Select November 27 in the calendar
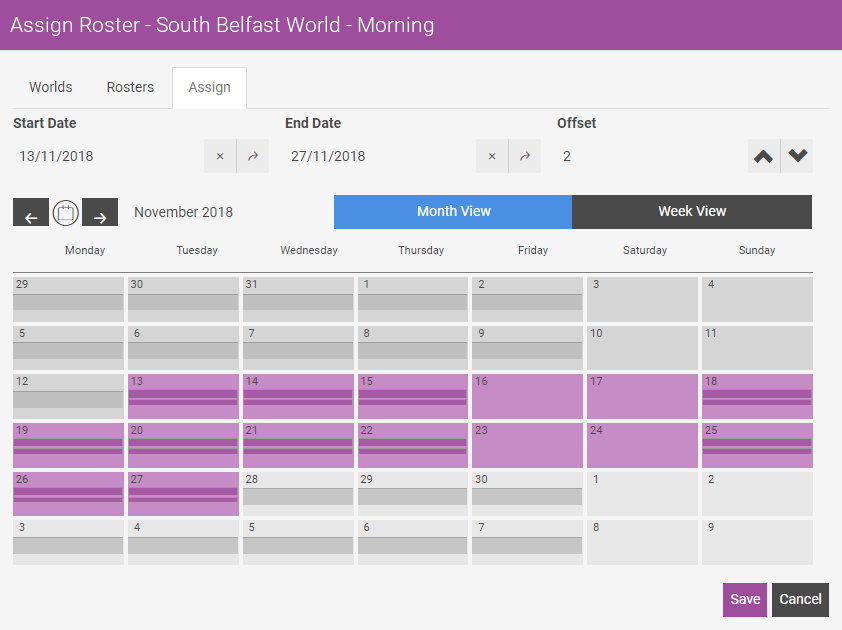 click(183, 494)
